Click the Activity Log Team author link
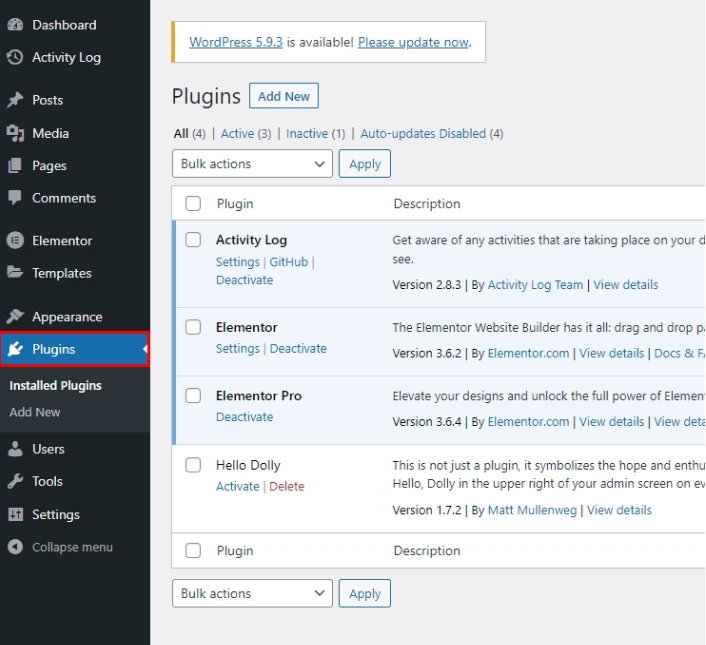This screenshot has width=706, height=645. [x=535, y=284]
